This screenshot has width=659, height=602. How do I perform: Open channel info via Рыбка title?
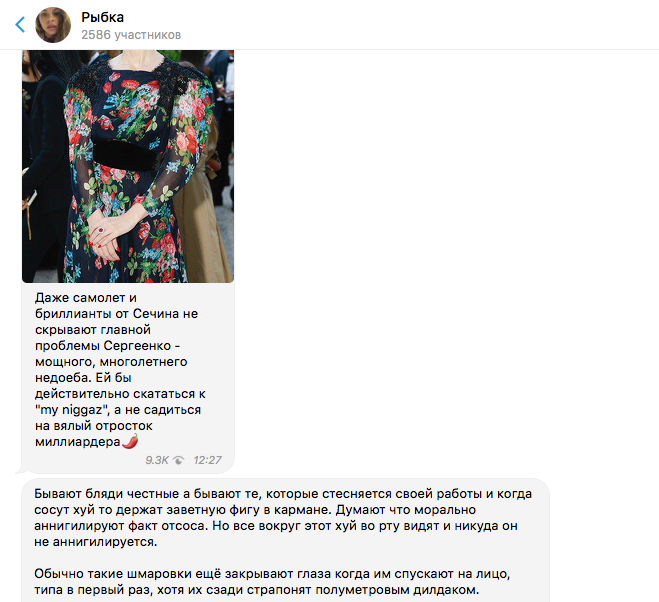pos(103,17)
